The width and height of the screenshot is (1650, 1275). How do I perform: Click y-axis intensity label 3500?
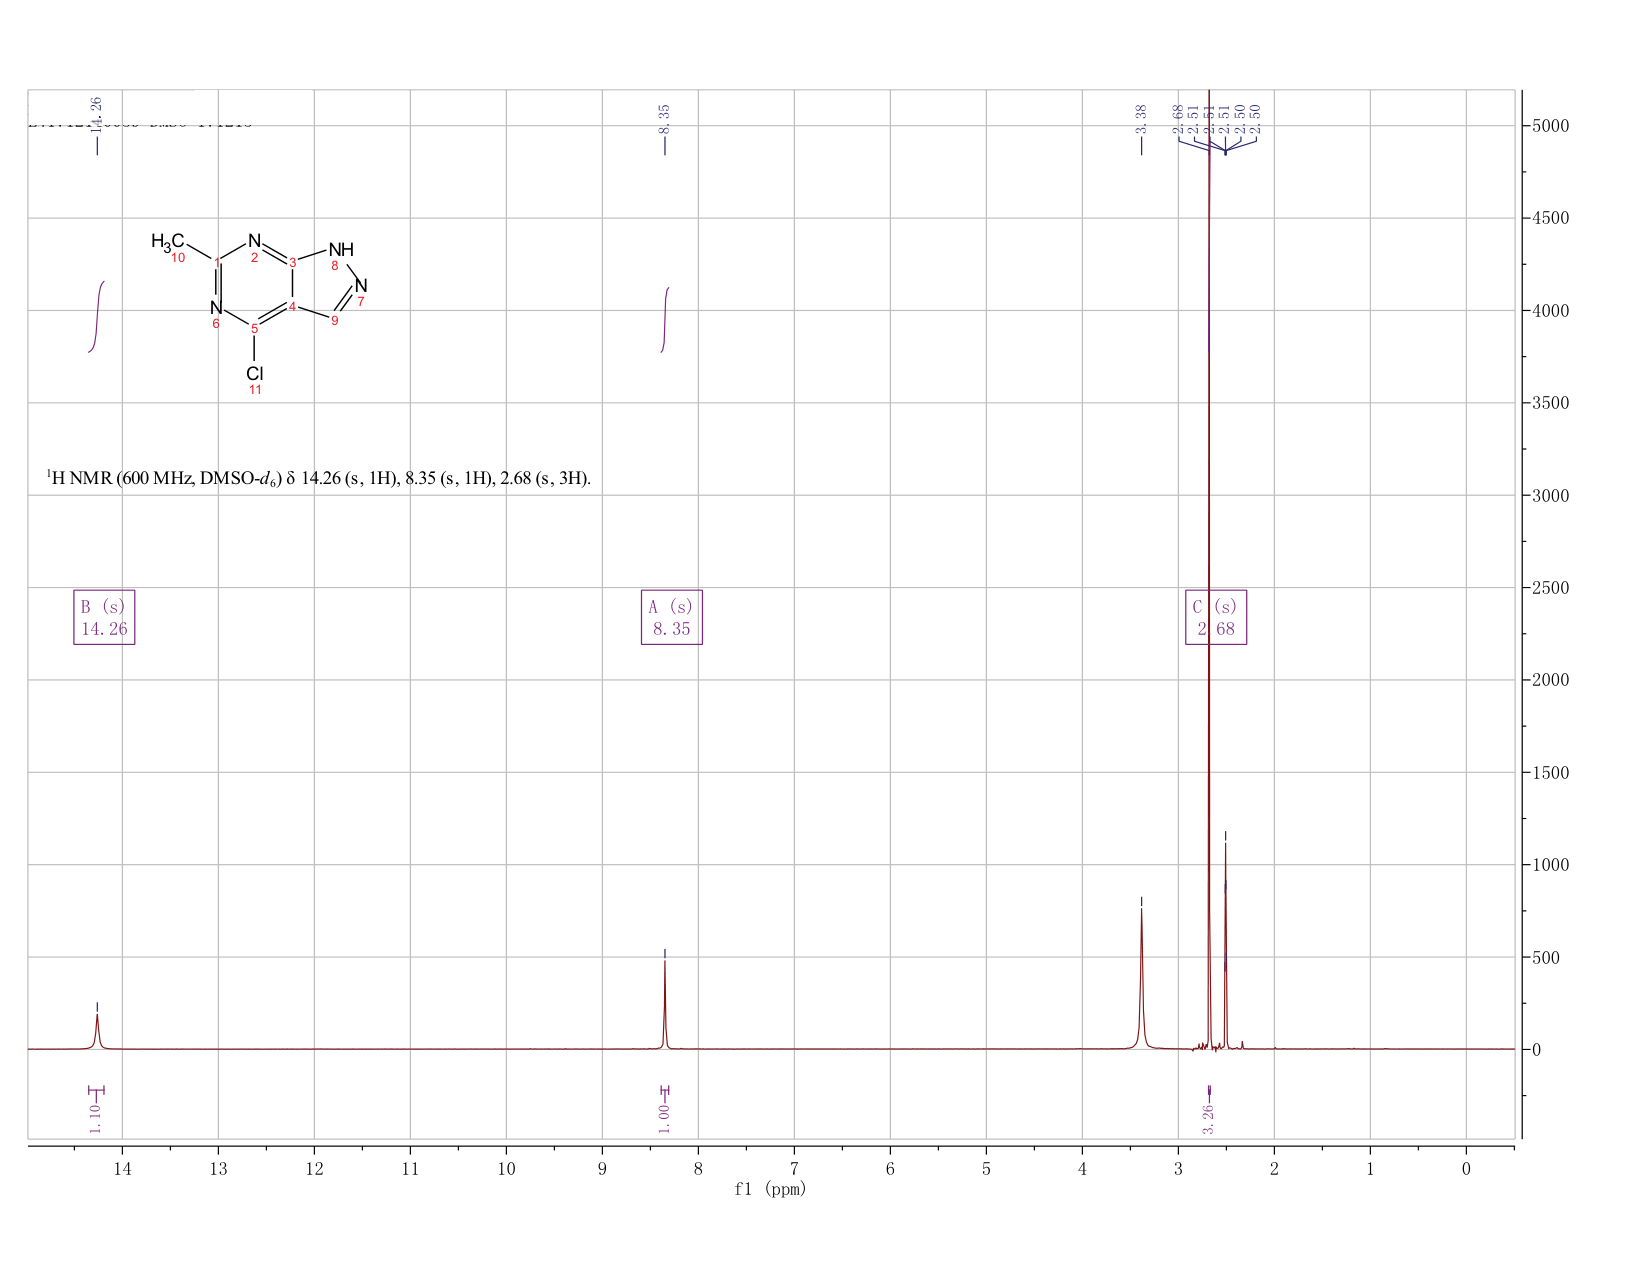click(x=1550, y=403)
